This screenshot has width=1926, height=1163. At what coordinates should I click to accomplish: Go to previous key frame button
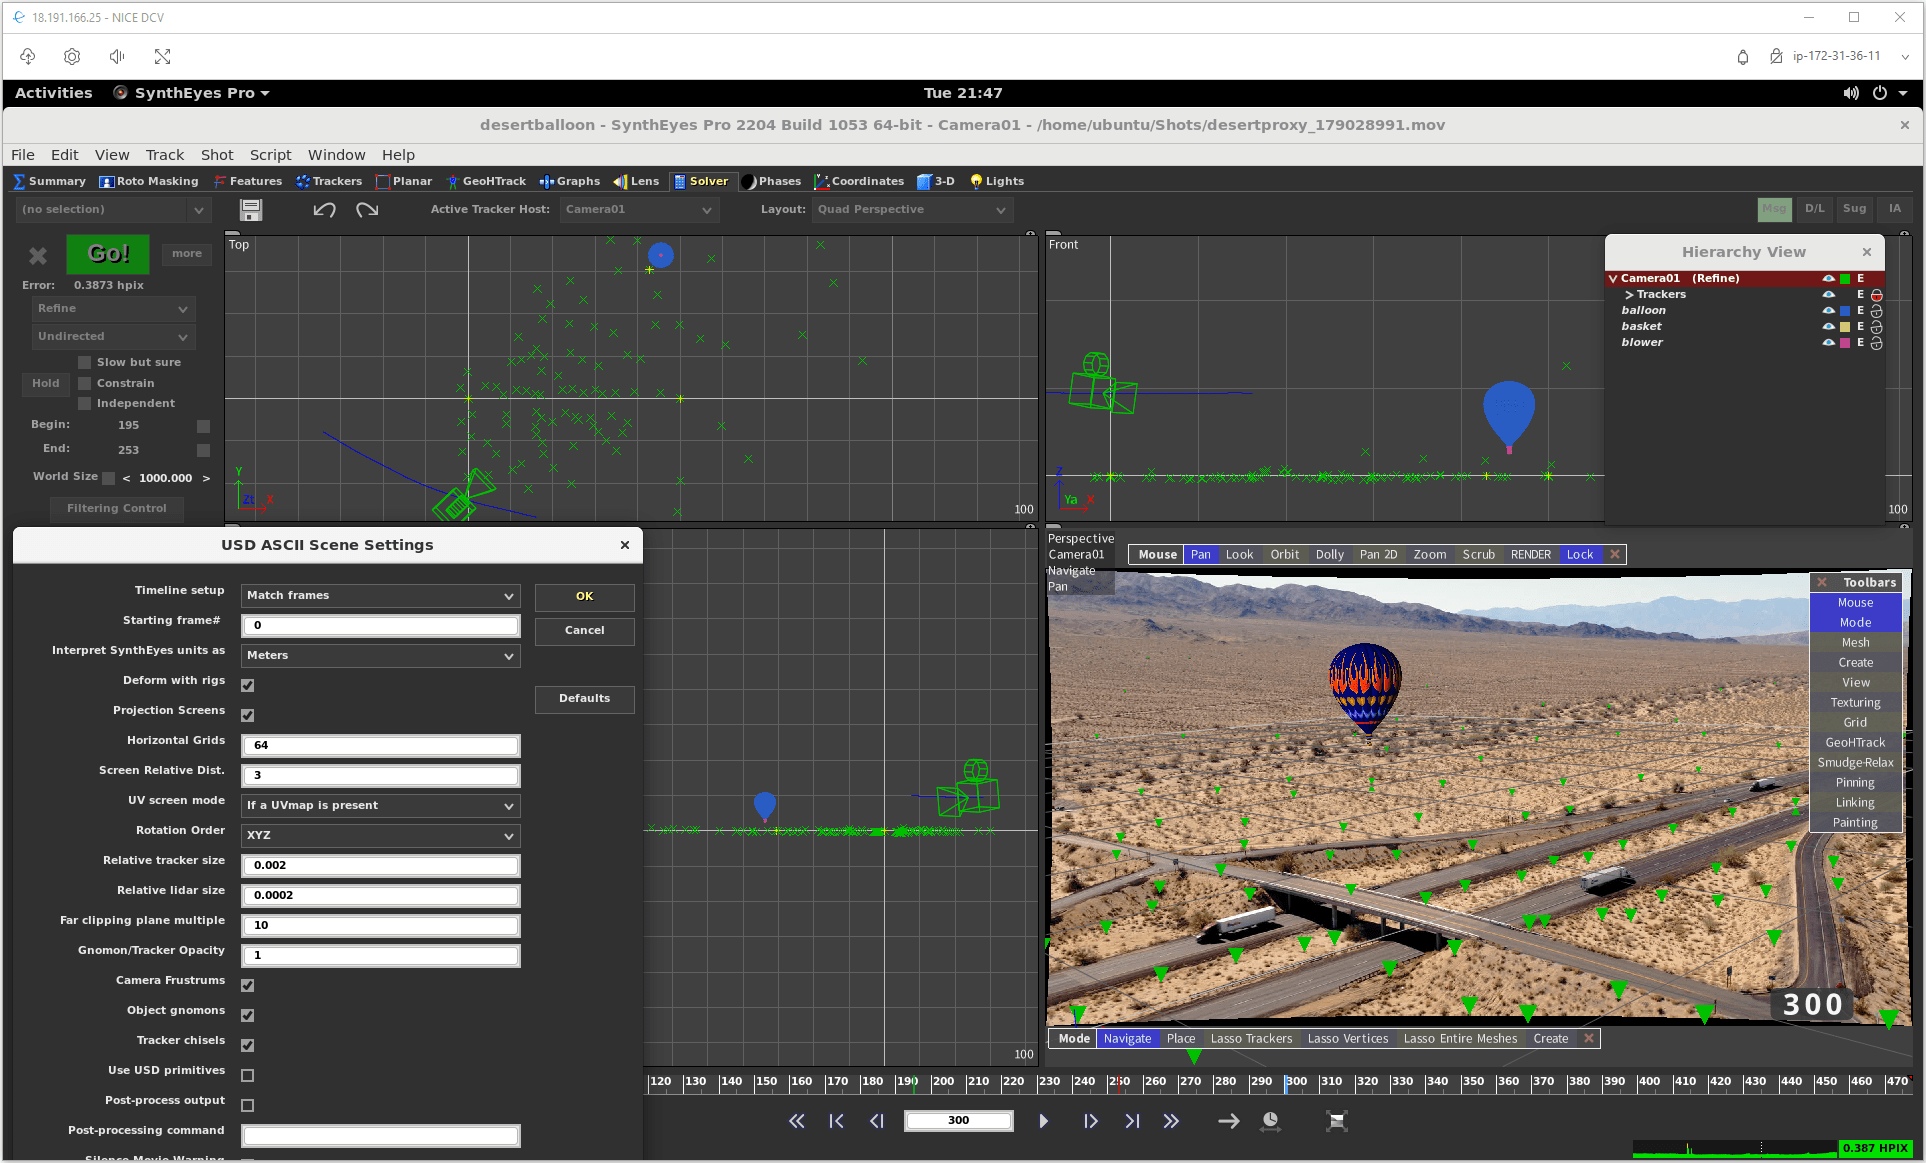click(x=836, y=1121)
